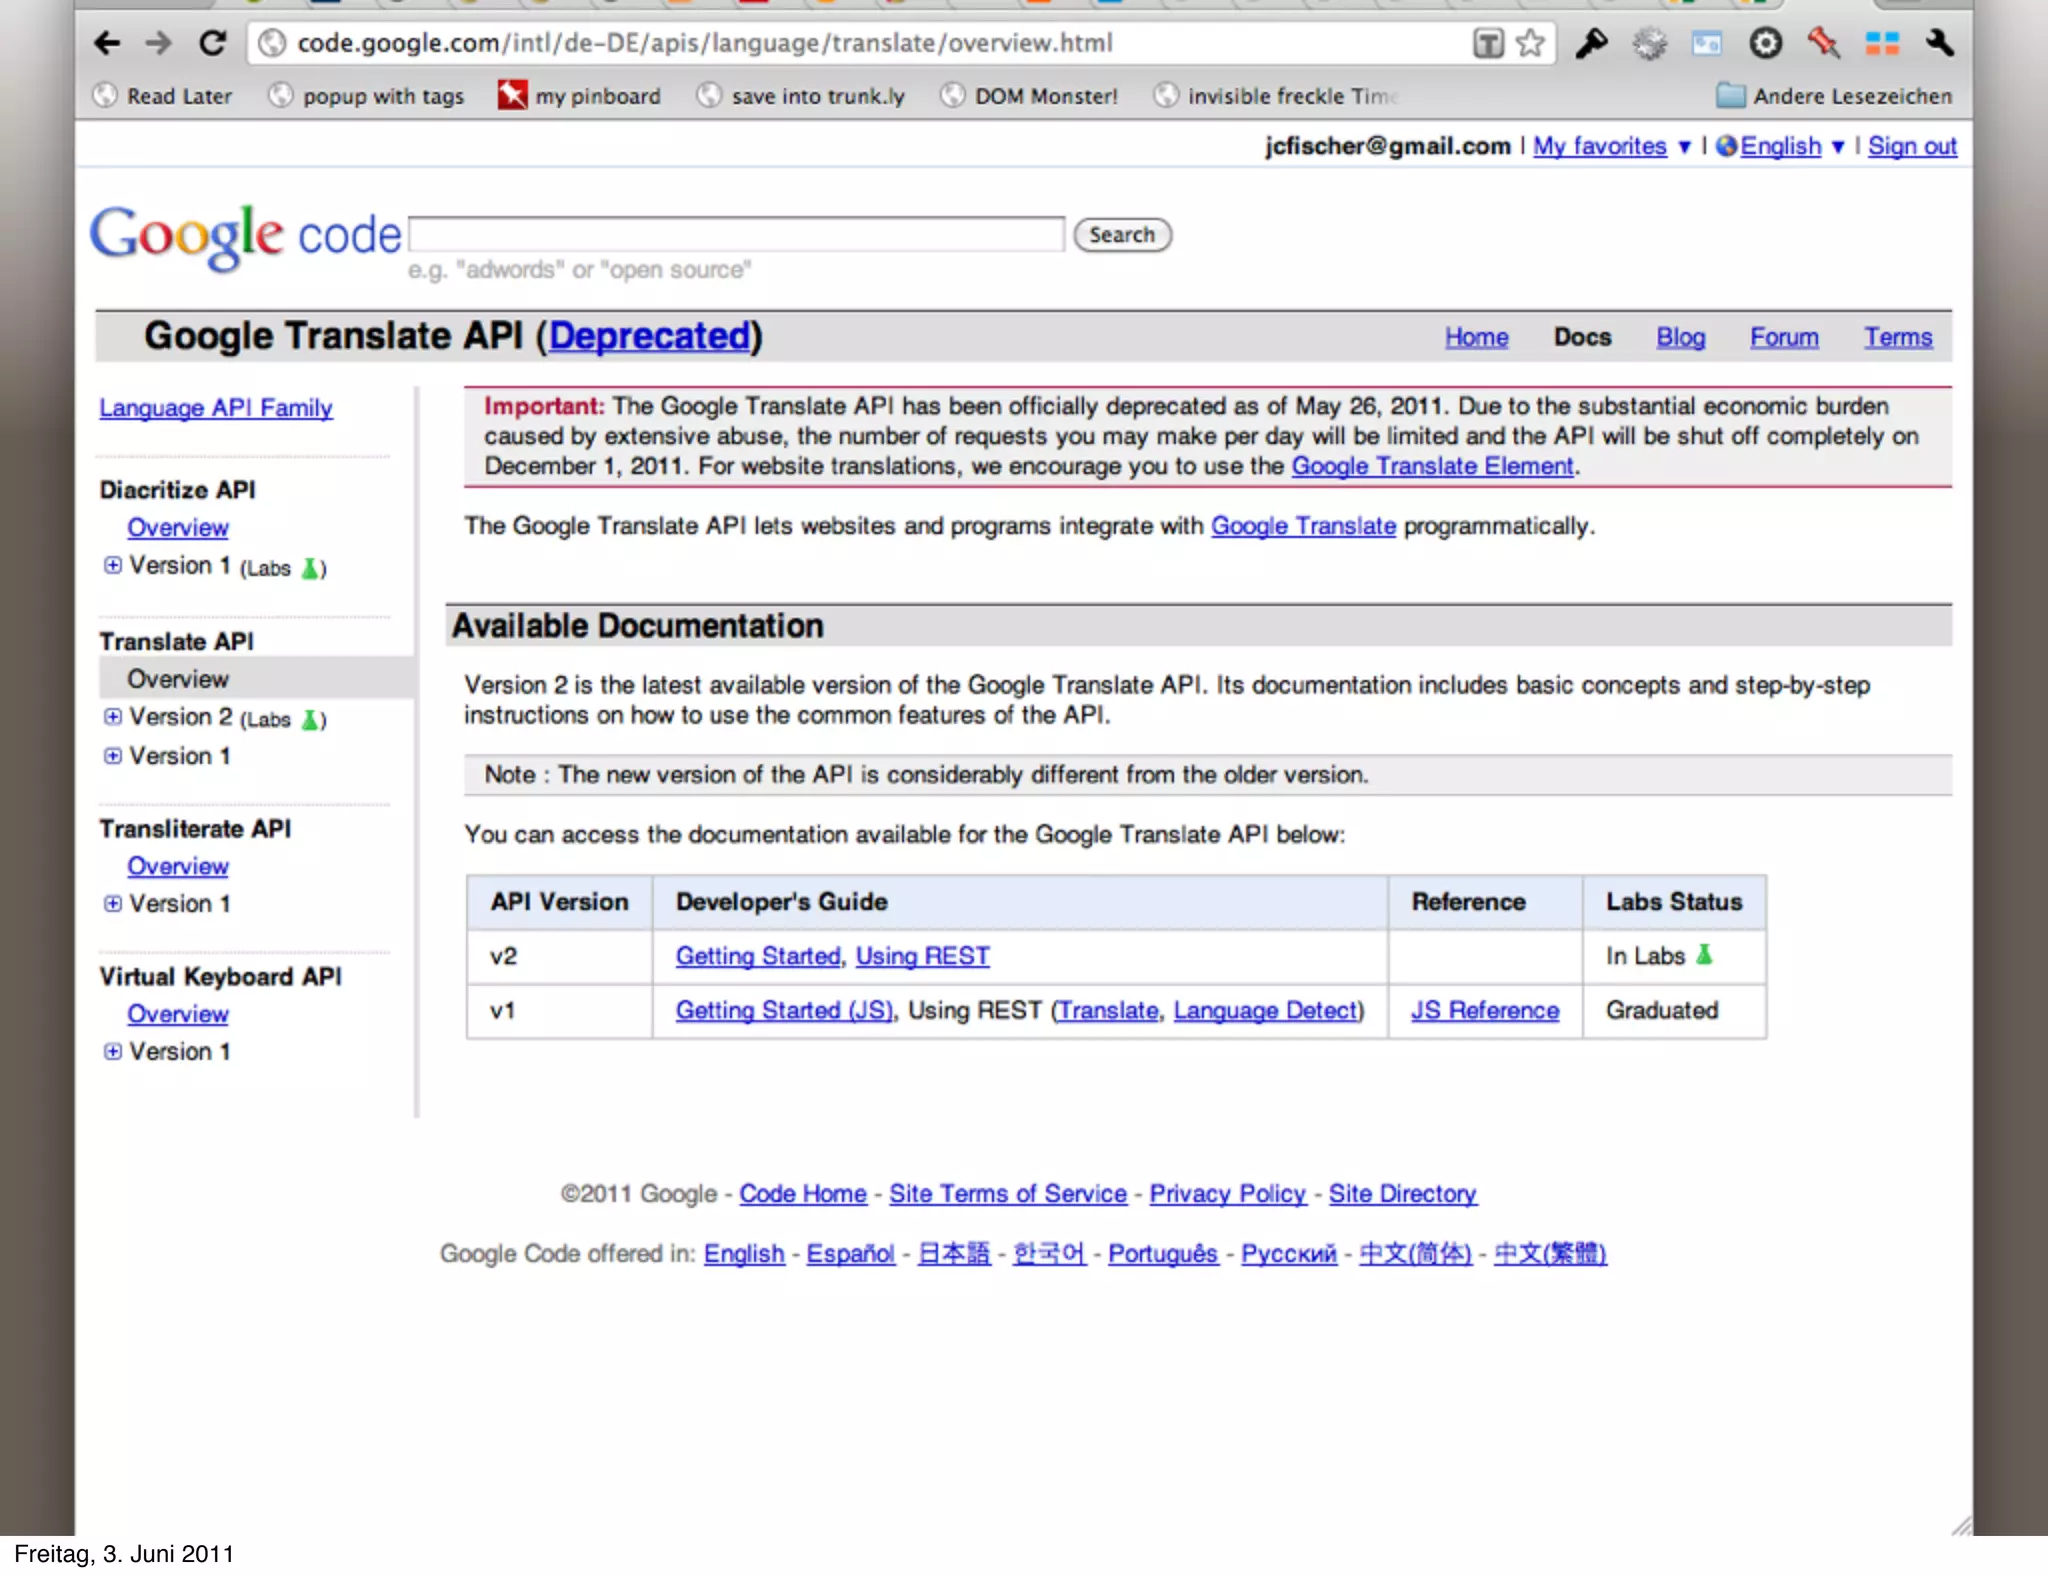Viewport: 2048px width, 1576px height.
Task: Expand Version 1 under Diacritize API
Action: tap(113, 565)
